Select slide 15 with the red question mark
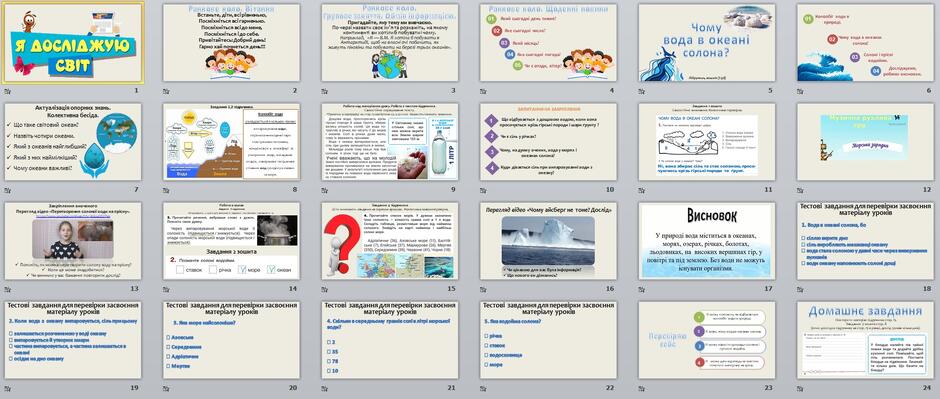The height and width of the screenshot is (399, 940). pyautogui.click(x=390, y=240)
